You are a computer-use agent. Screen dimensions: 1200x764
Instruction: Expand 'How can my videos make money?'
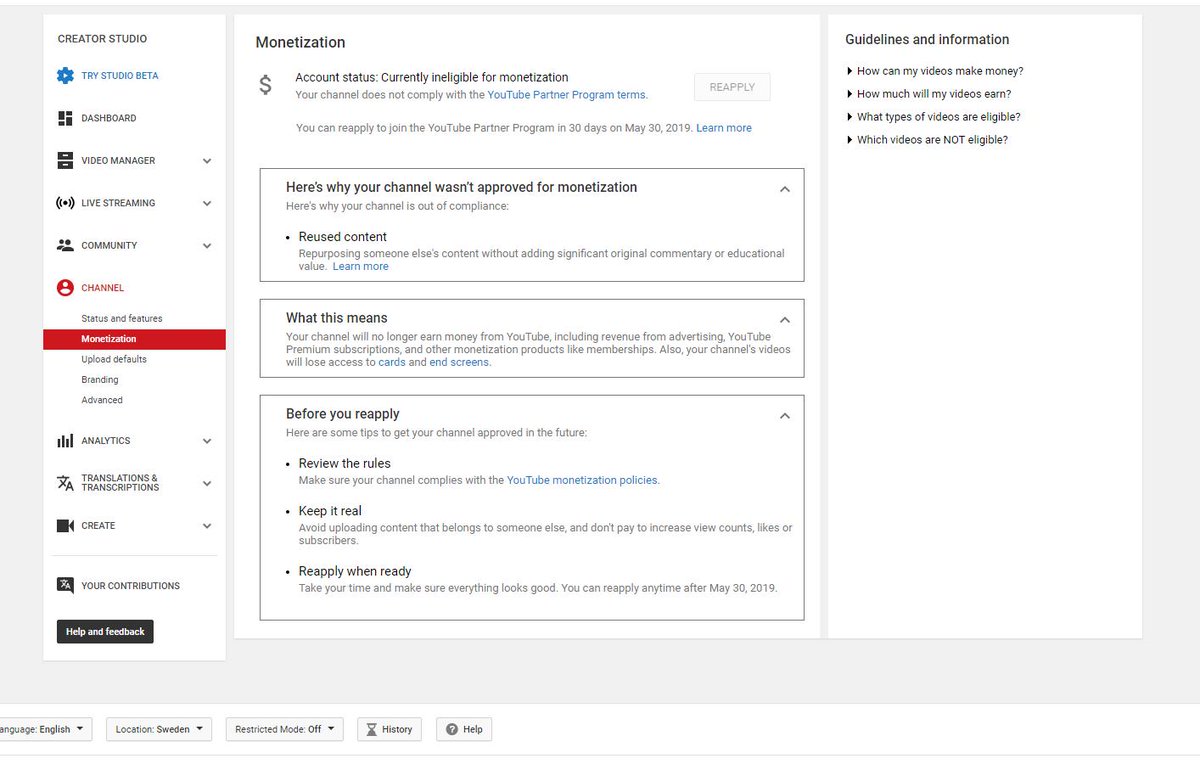934,71
